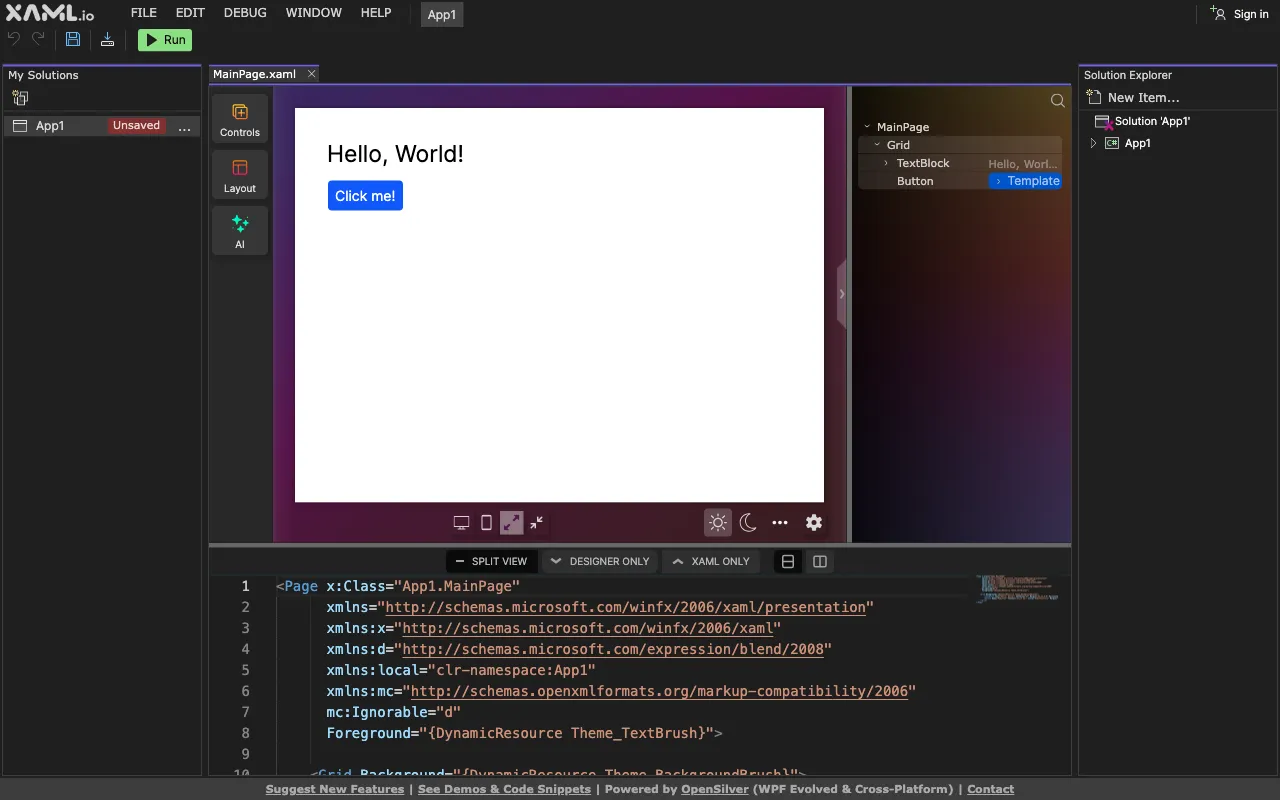Close the MainPage.xaml tab
This screenshot has height=800, width=1280.
(311, 74)
